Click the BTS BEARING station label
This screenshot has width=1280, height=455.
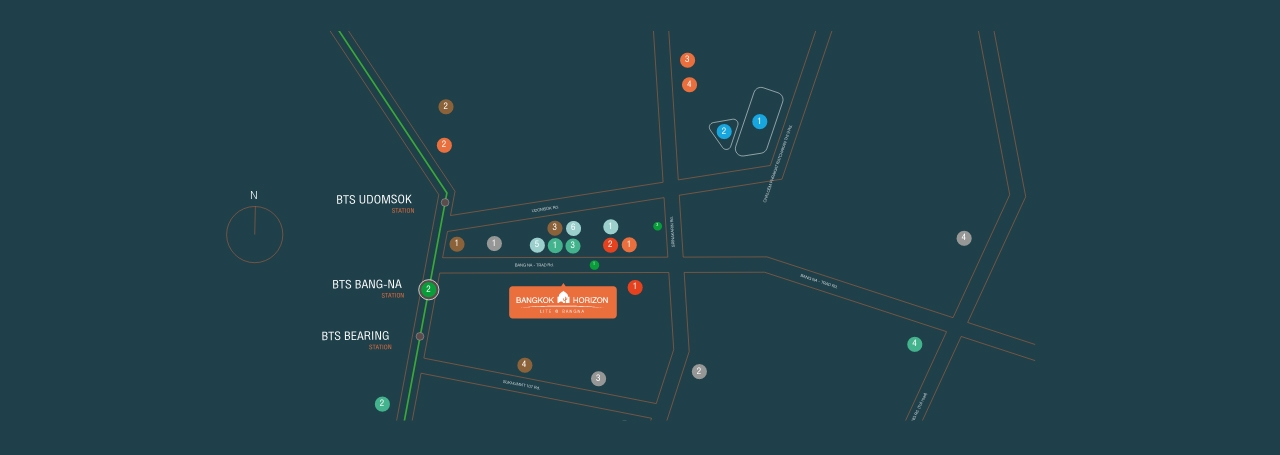tap(355, 336)
